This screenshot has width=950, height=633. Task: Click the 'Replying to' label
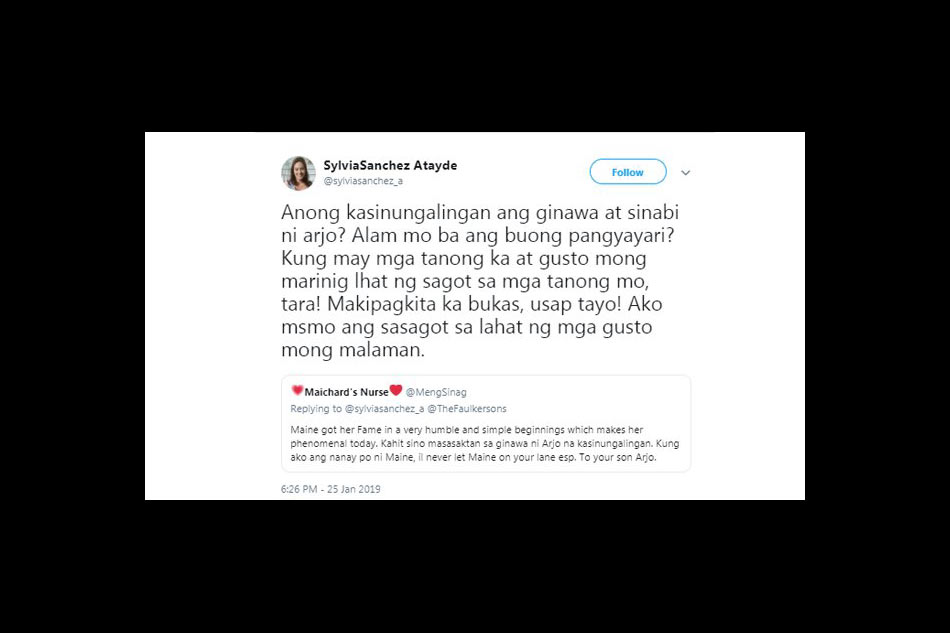tap(316, 409)
